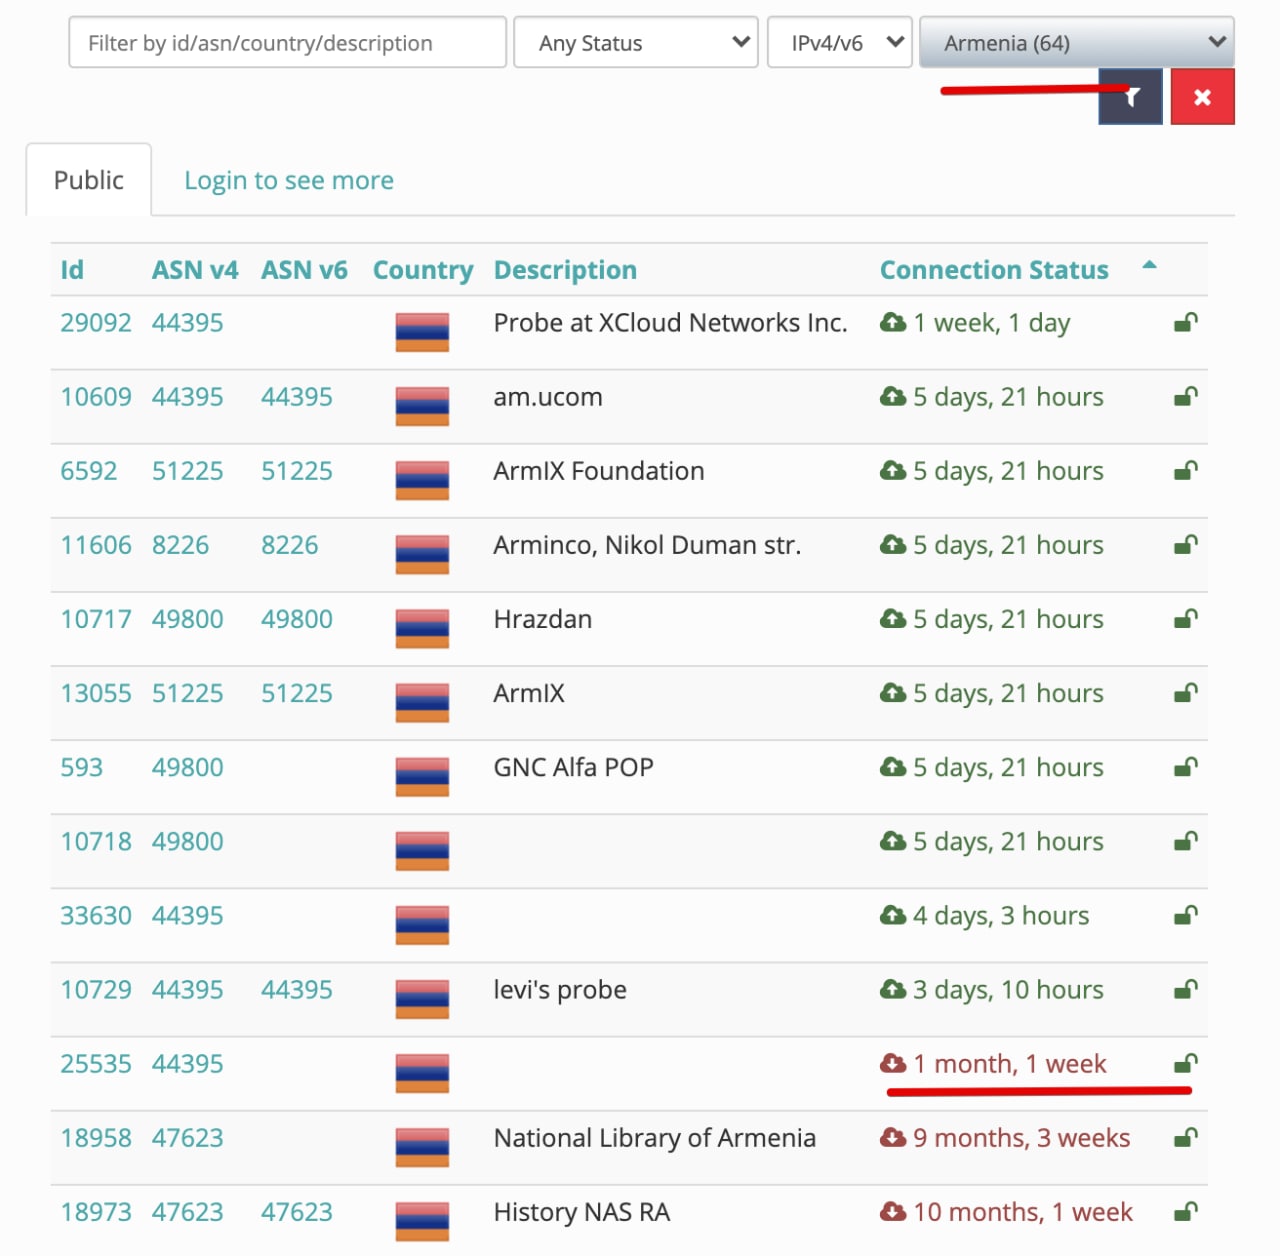The height and width of the screenshot is (1256, 1280).
Task: Click Armenia flag in ArmIX Foundation row
Action: [422, 480]
